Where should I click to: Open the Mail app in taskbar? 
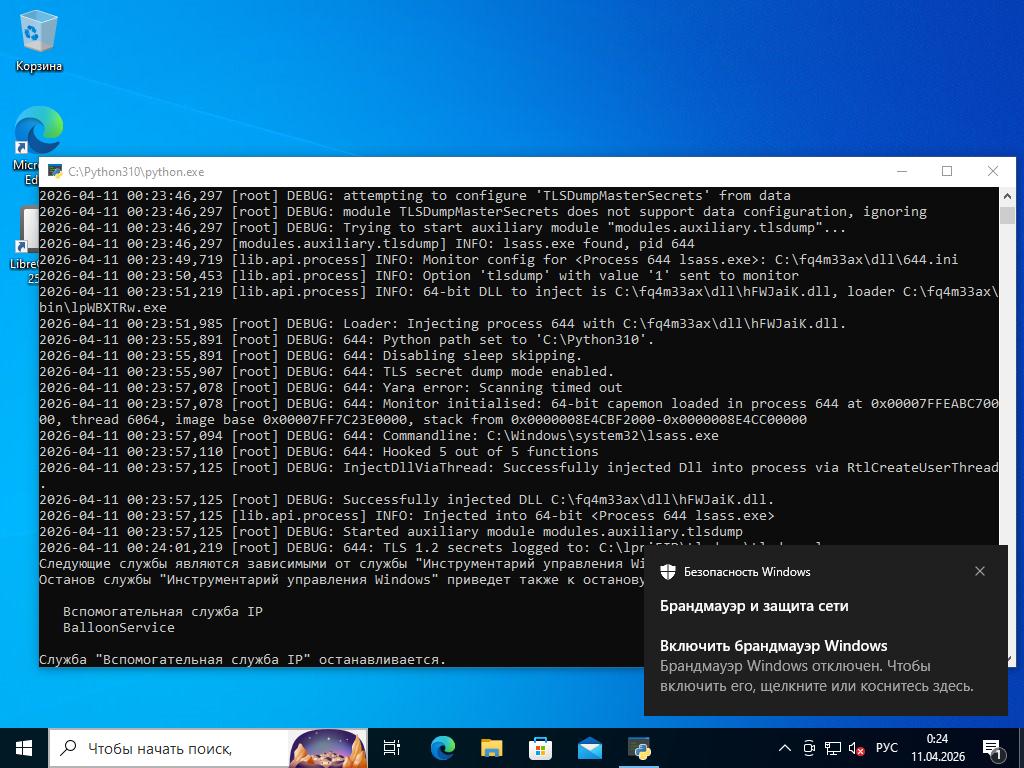pos(589,747)
